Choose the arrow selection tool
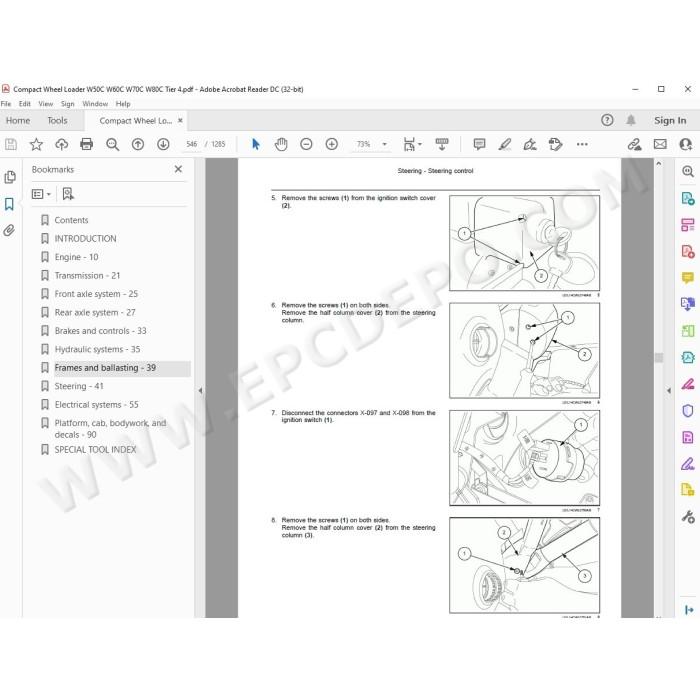This screenshot has height=700, width=700. point(256,144)
